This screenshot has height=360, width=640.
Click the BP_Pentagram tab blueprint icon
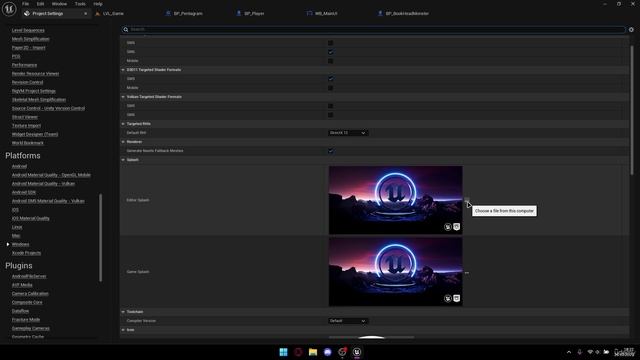pos(168,13)
